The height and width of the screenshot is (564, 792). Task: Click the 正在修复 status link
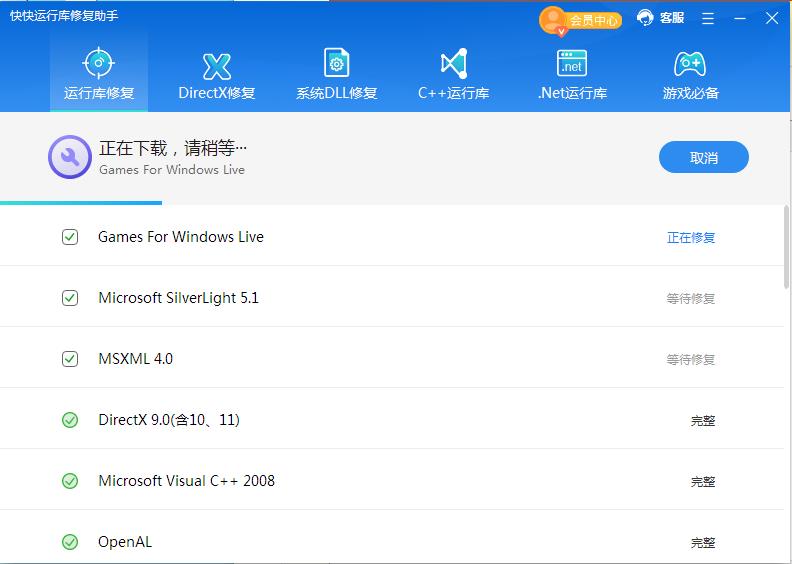tap(690, 237)
